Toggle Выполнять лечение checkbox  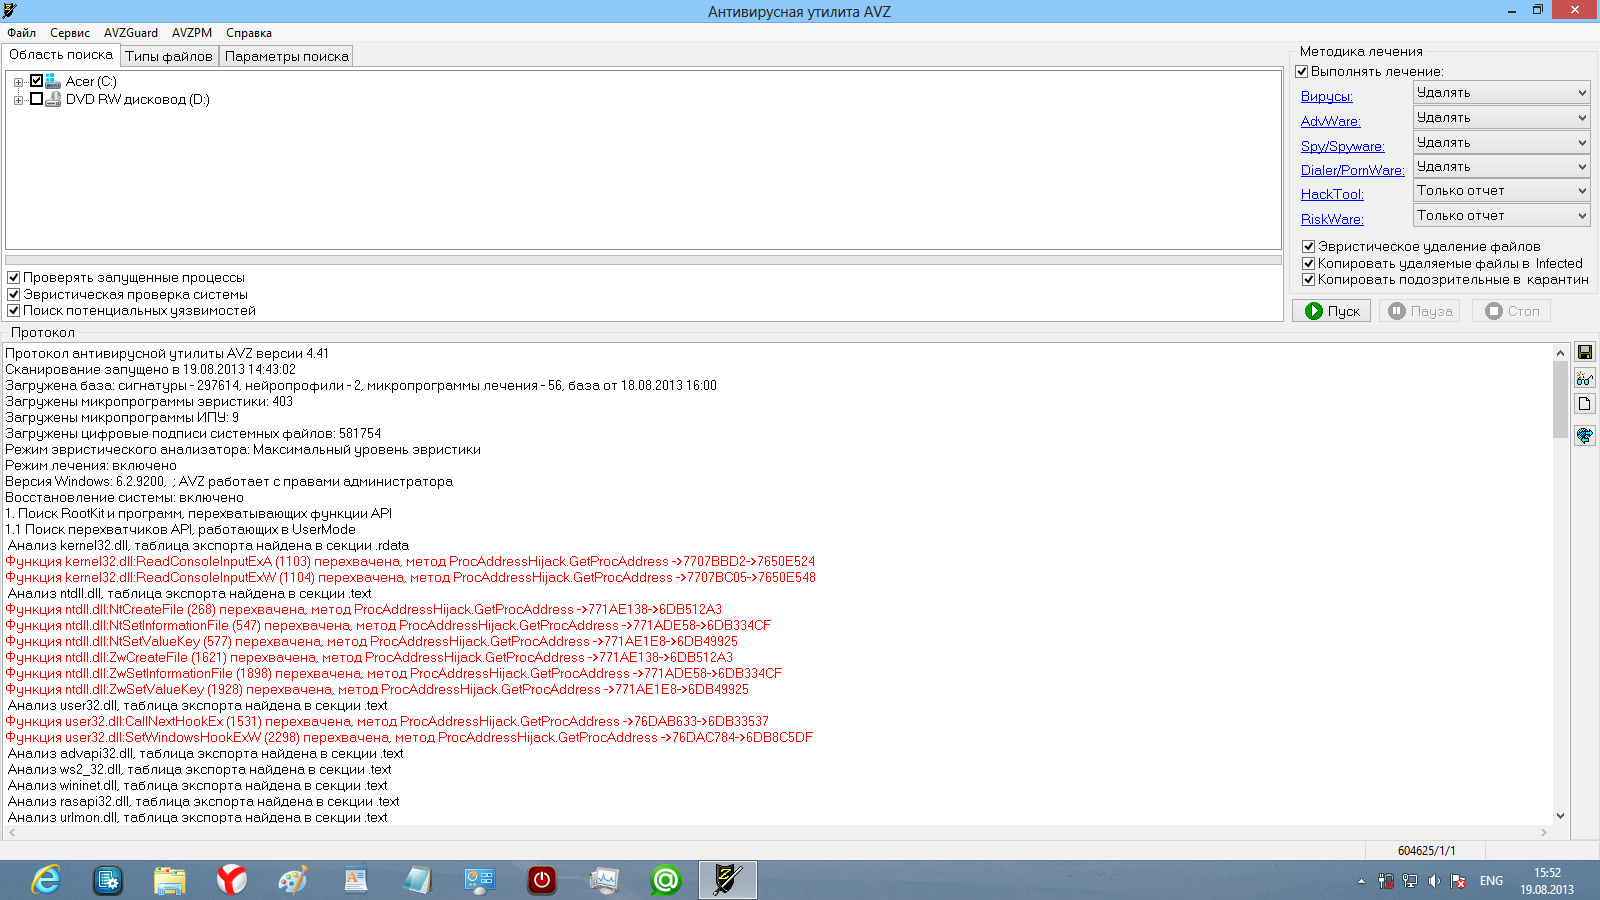pos(1302,72)
